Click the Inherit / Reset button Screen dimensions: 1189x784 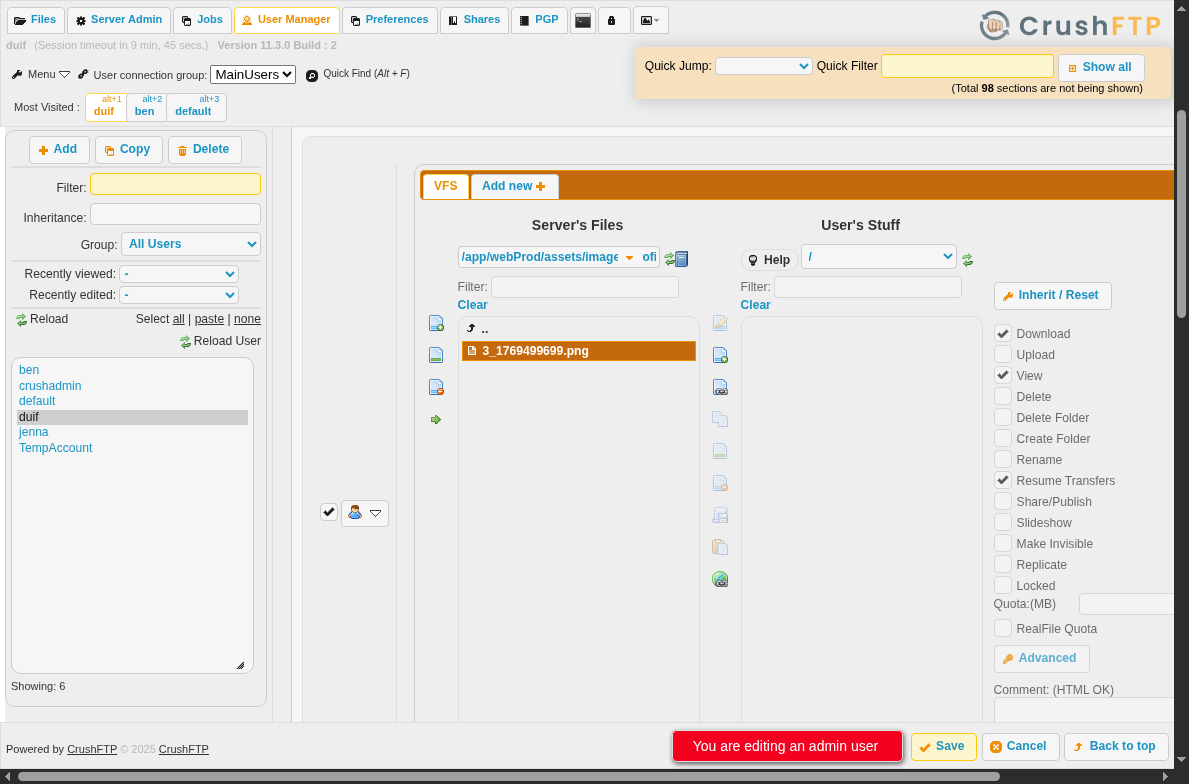(x=1052, y=295)
